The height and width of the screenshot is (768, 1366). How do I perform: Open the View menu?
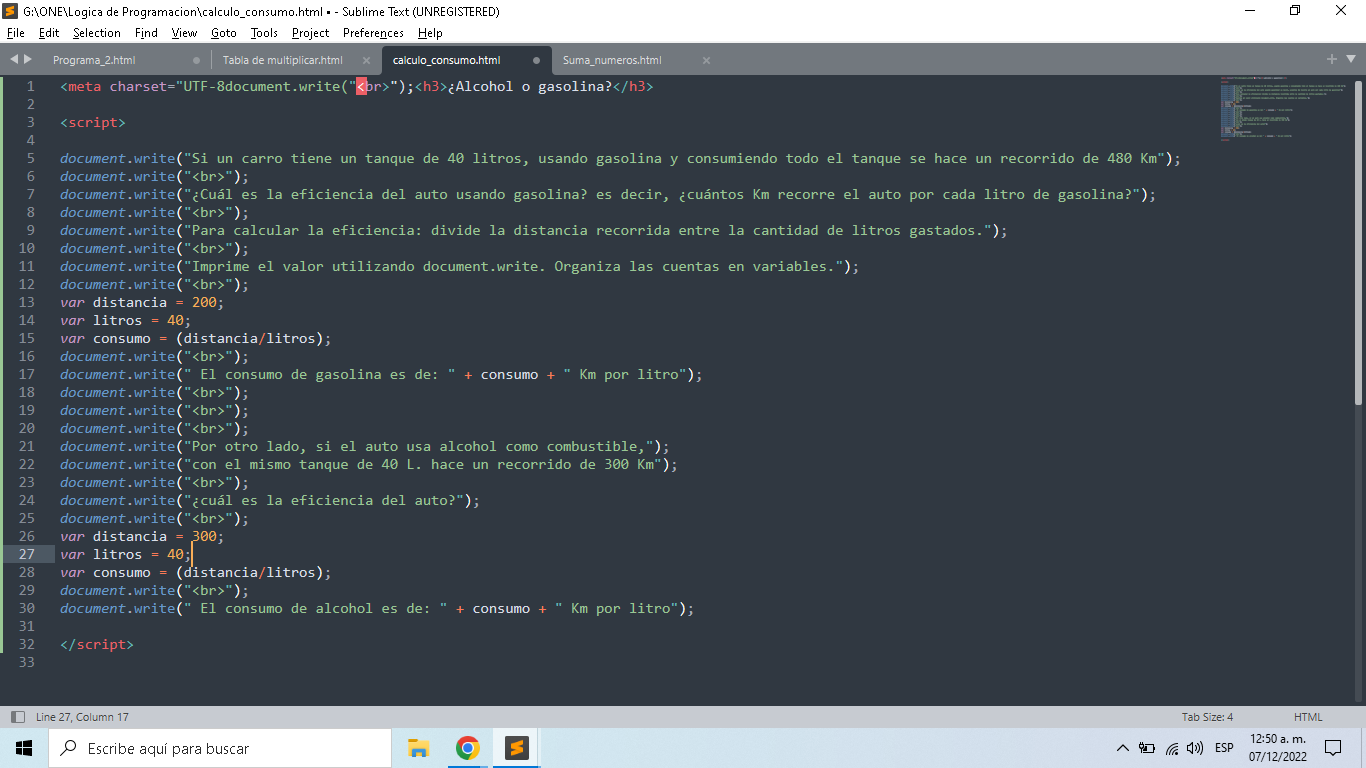[184, 33]
